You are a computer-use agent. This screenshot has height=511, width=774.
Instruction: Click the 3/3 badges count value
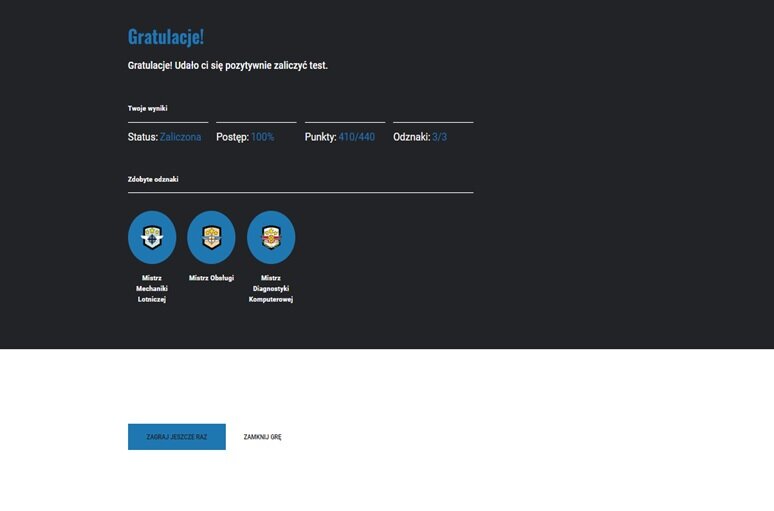tap(439, 137)
